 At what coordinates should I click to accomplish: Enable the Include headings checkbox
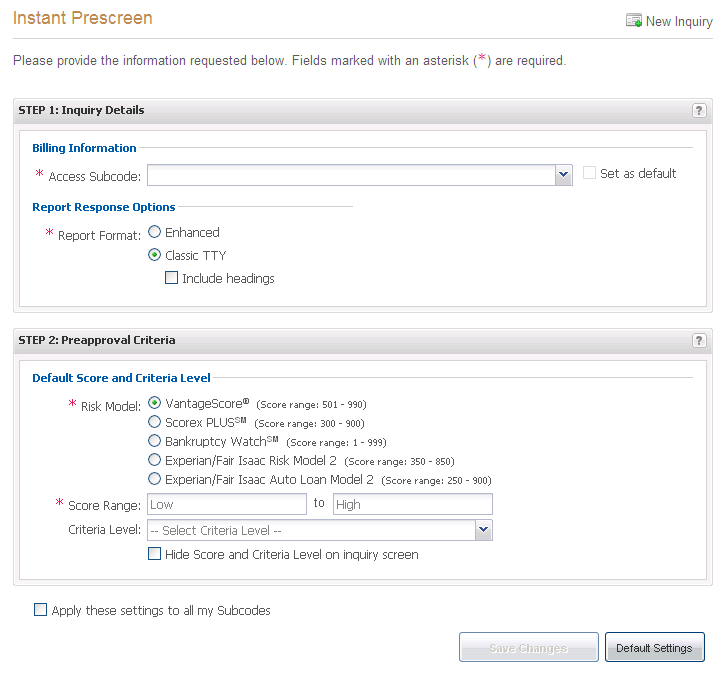[171, 278]
